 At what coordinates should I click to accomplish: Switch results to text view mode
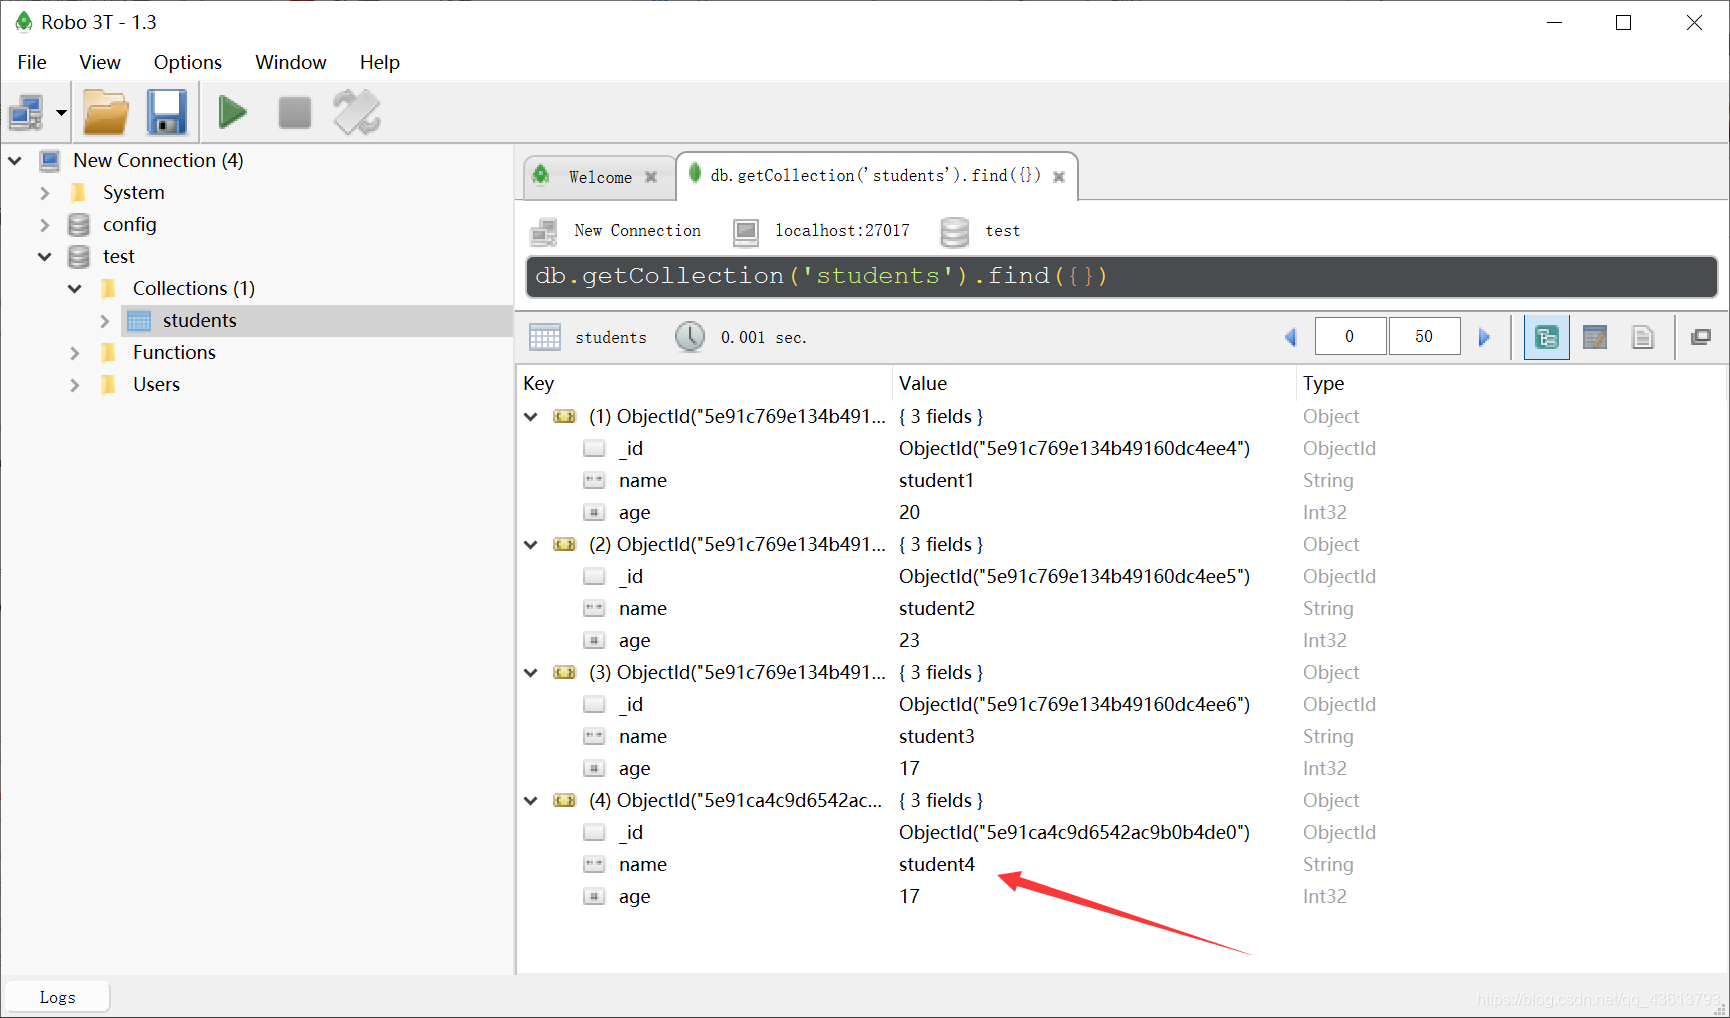[1642, 337]
